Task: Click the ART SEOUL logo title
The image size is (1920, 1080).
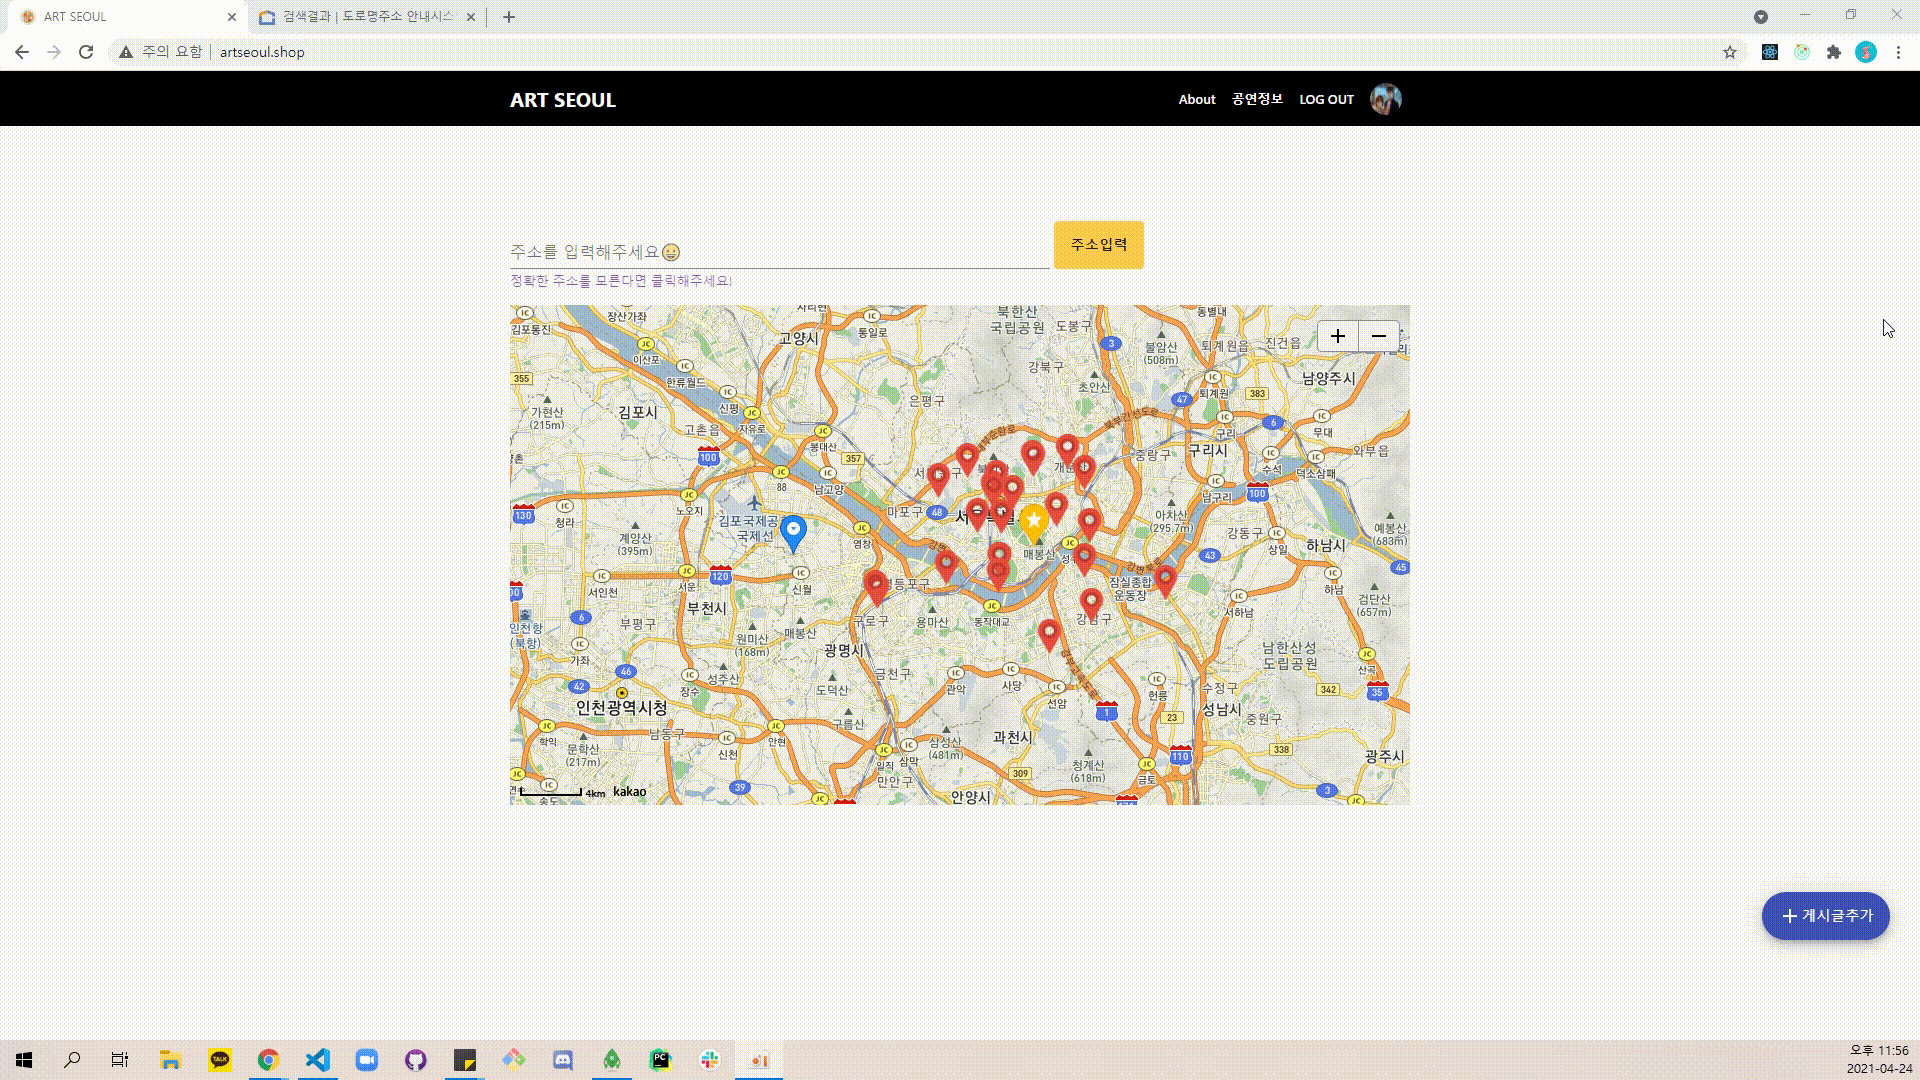Action: (x=563, y=100)
